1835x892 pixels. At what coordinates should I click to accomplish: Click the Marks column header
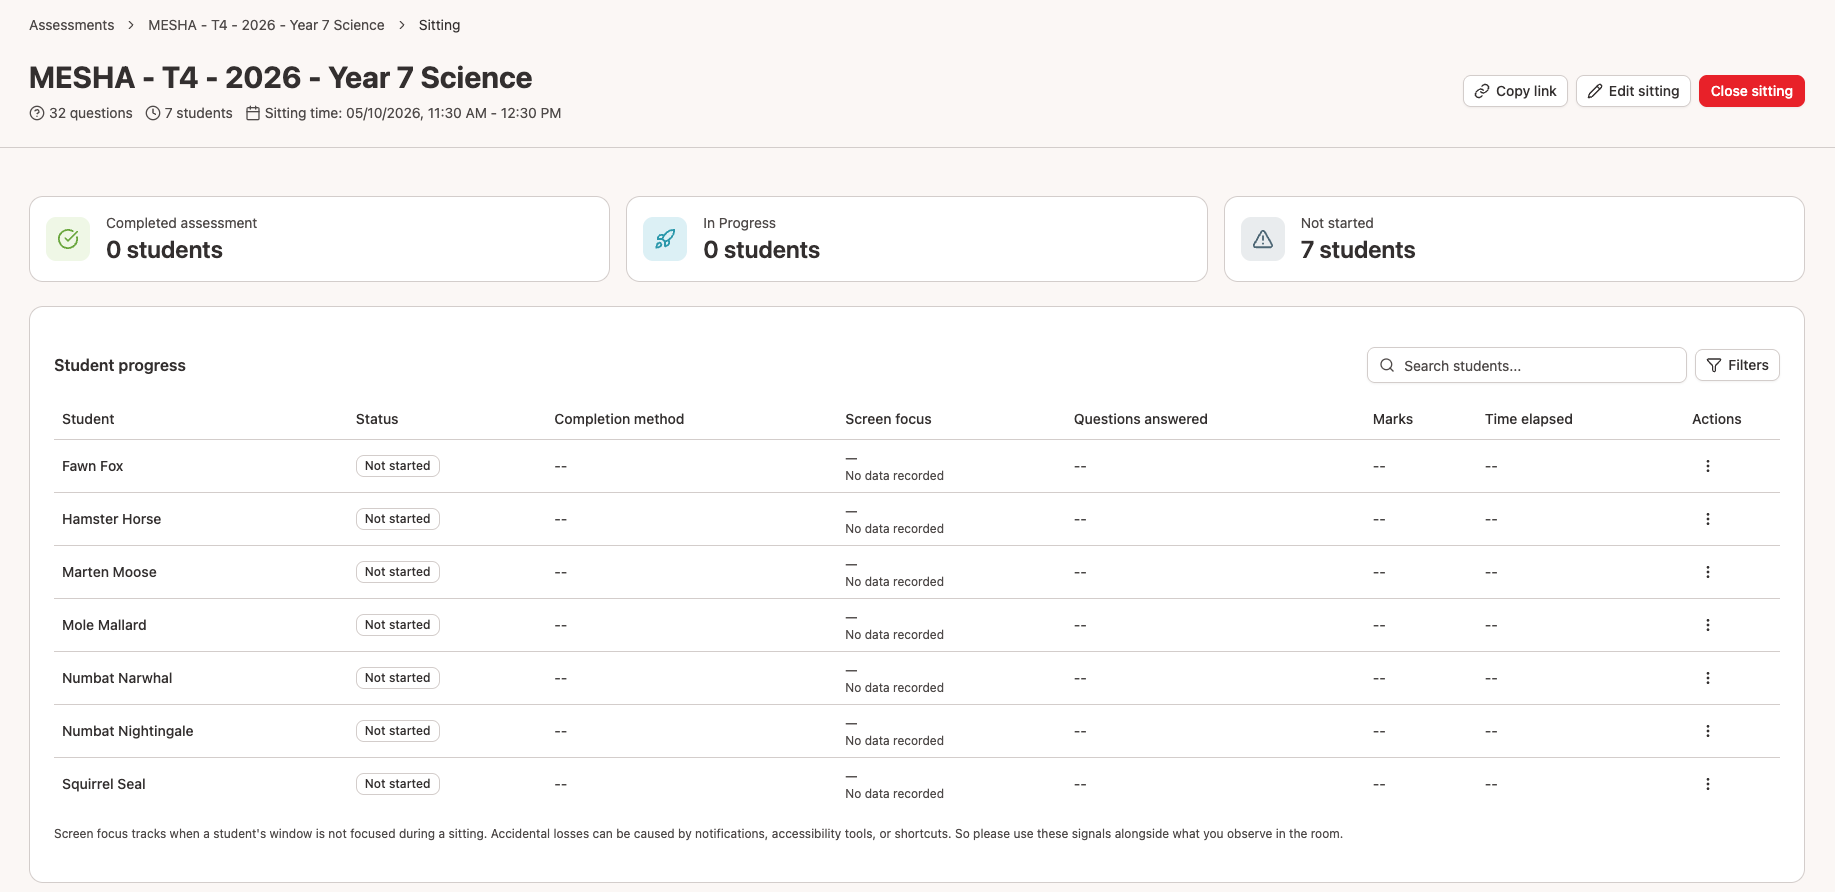[1392, 419]
